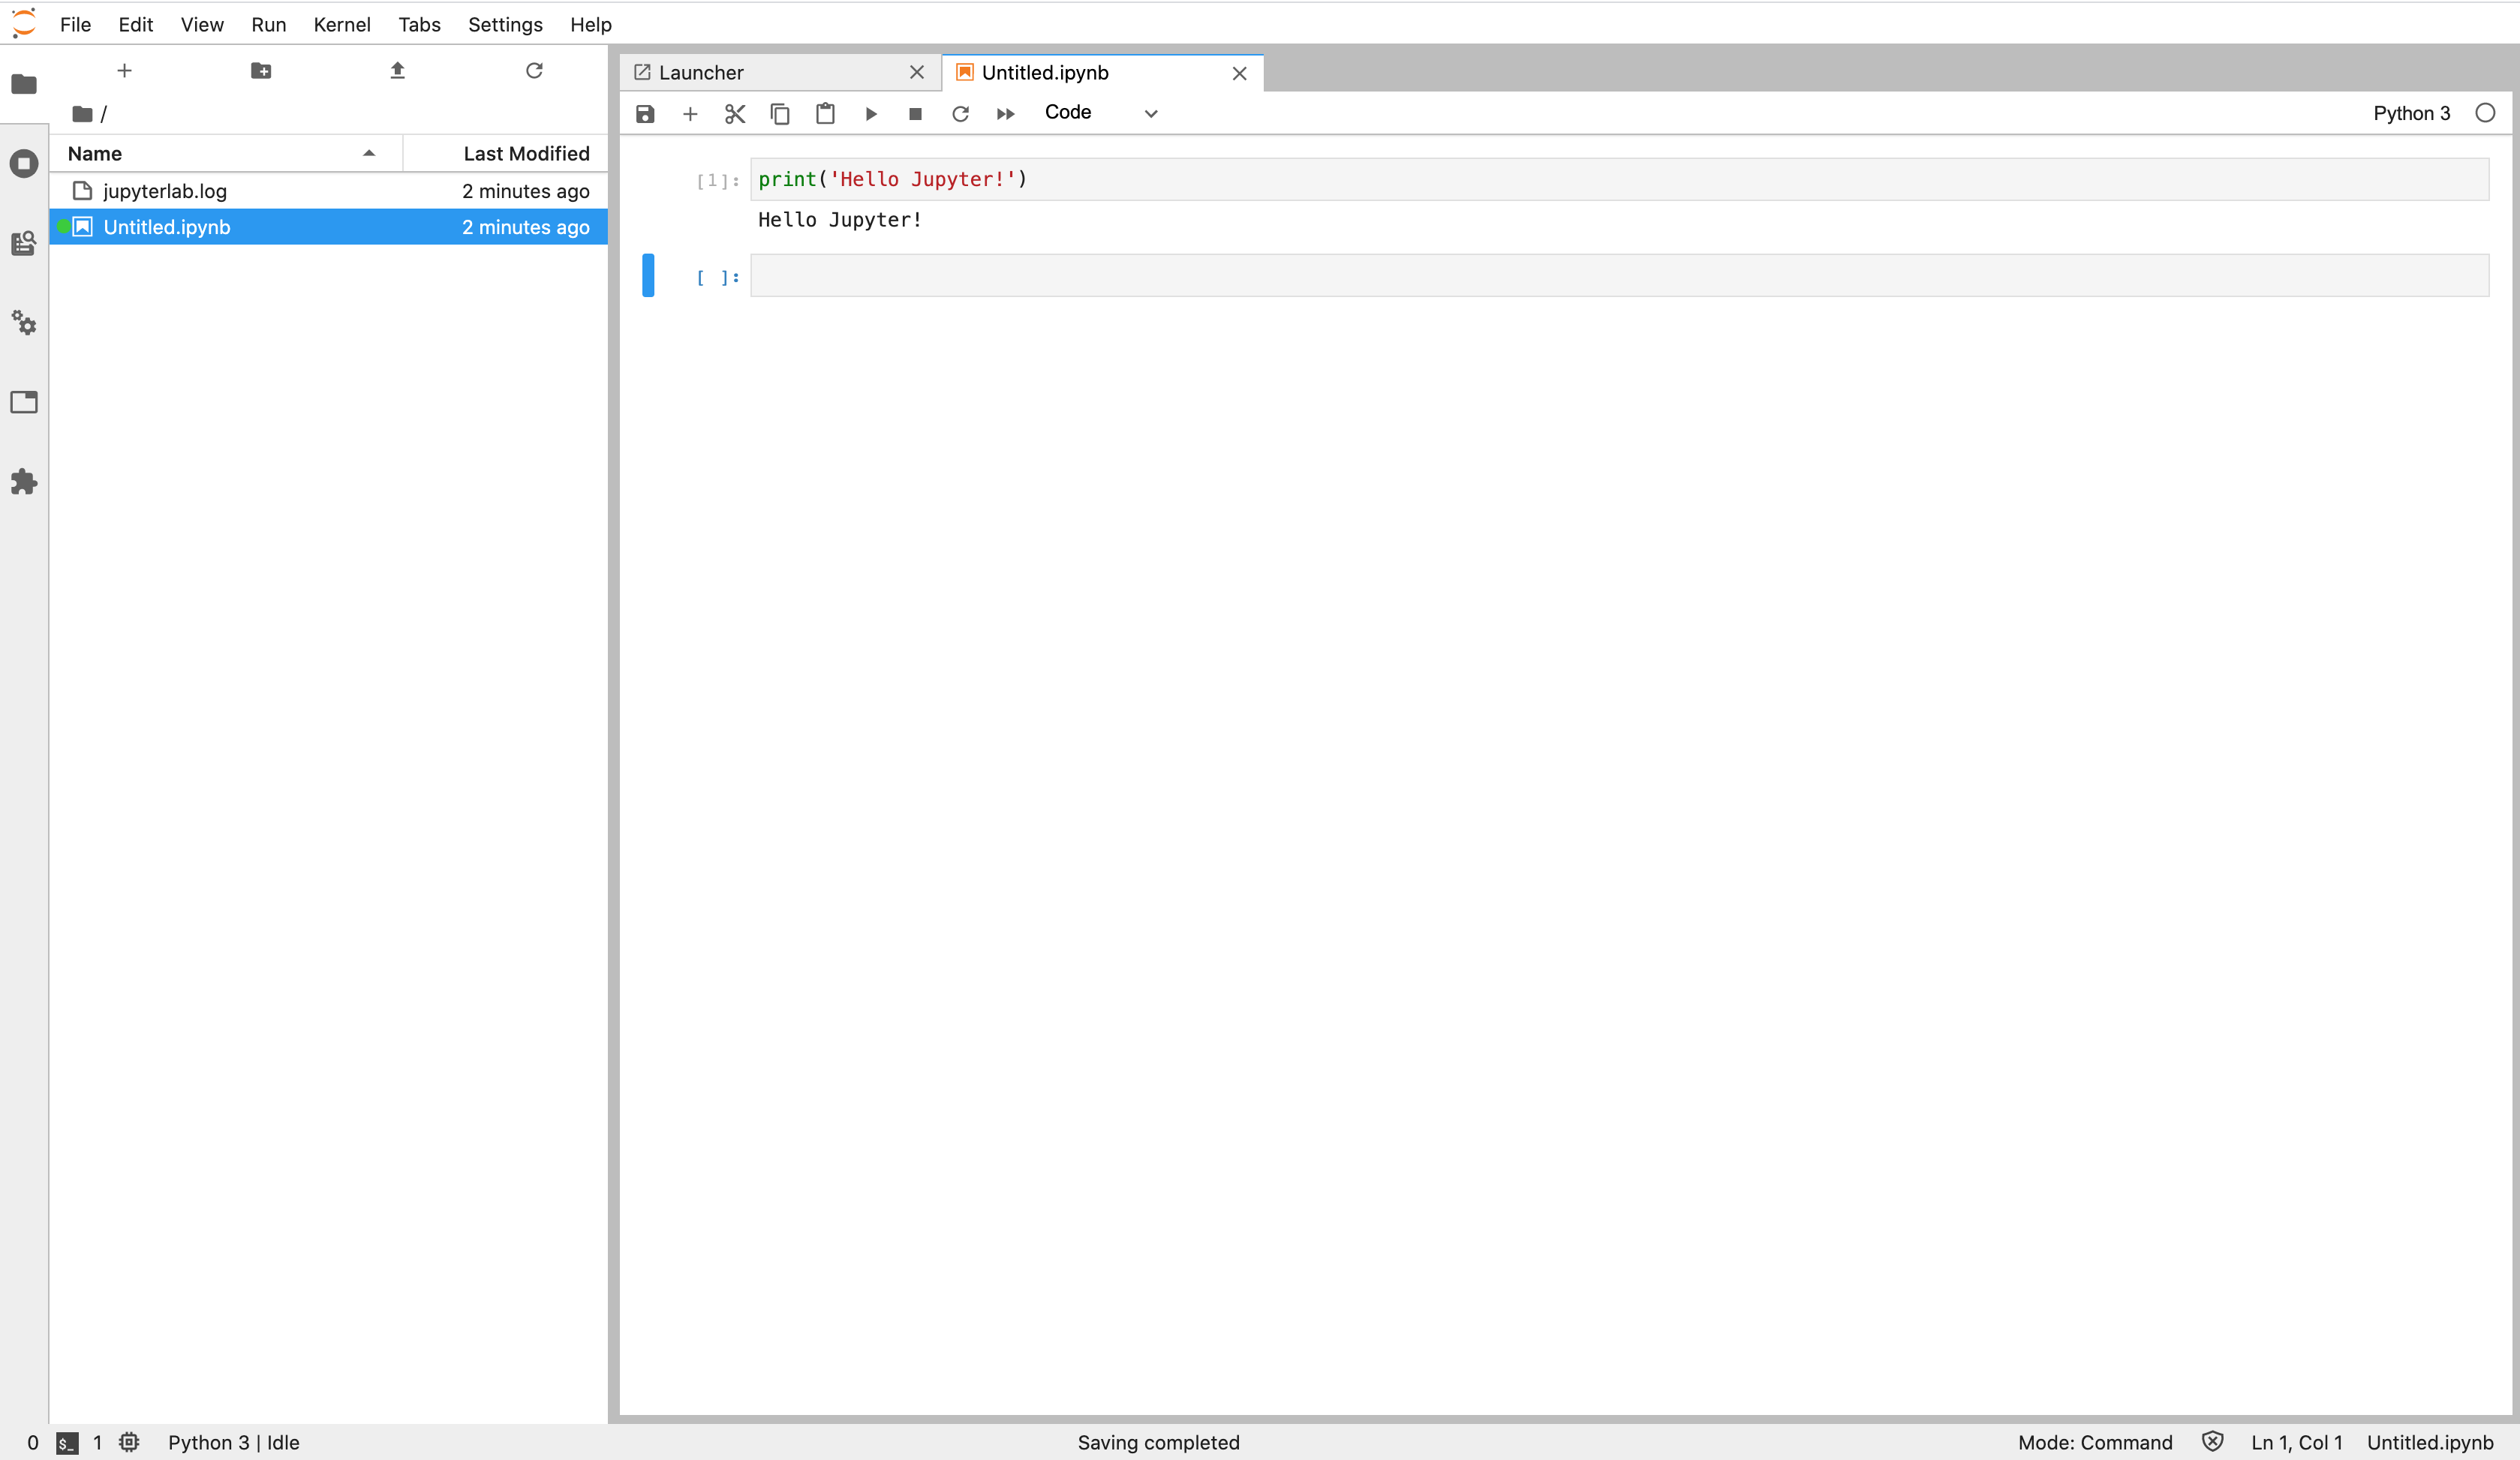Click the empty [ ]: cell prompt
The height and width of the screenshot is (1460, 2520).
[717, 277]
